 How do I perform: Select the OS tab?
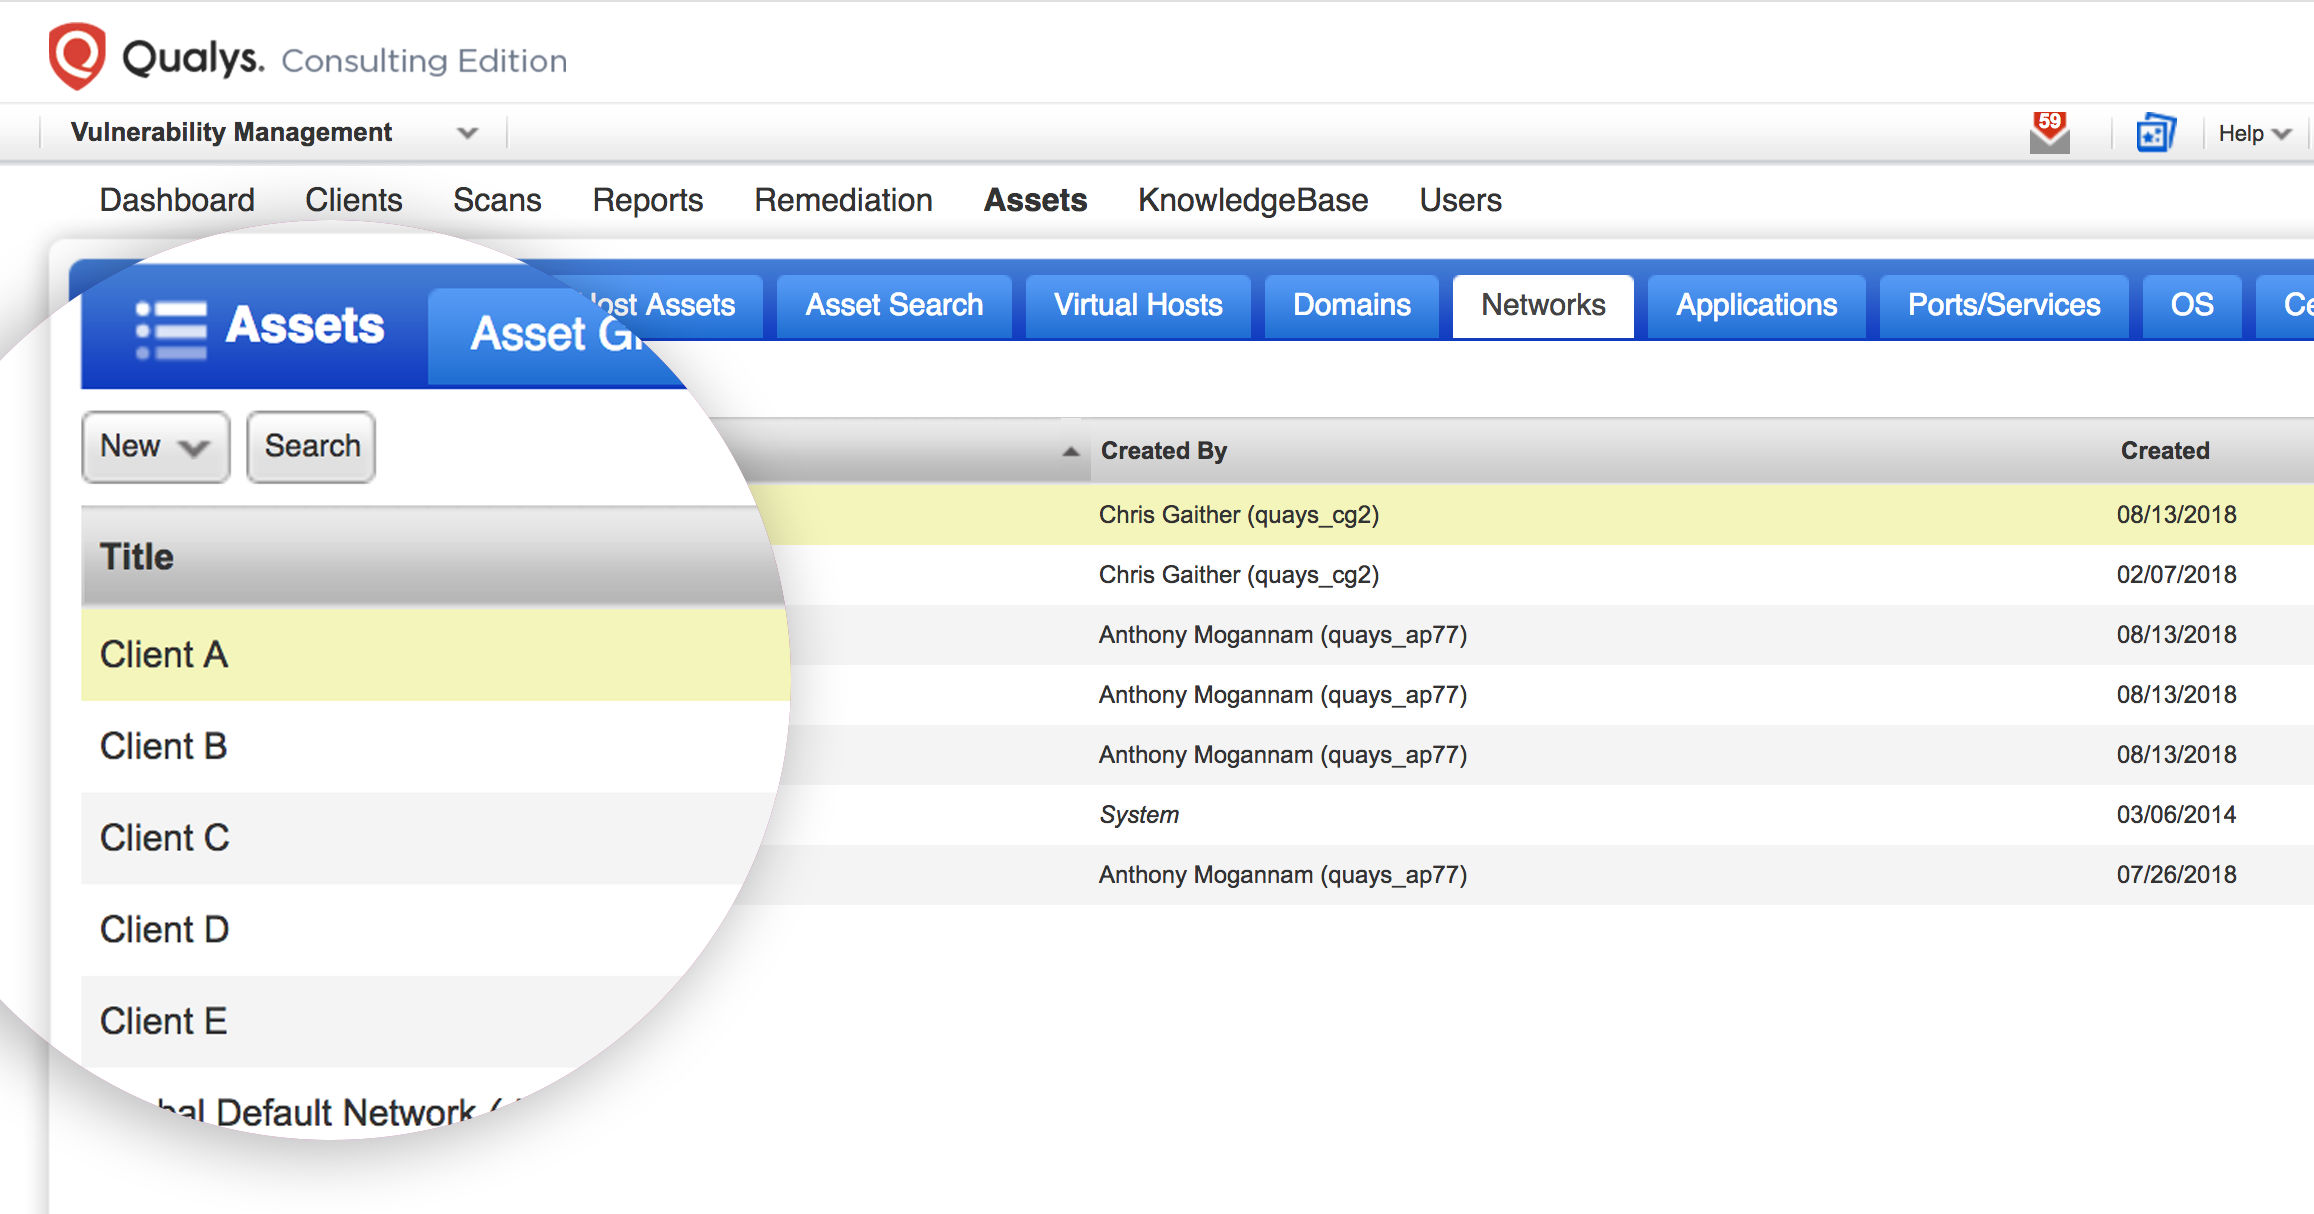[2191, 305]
